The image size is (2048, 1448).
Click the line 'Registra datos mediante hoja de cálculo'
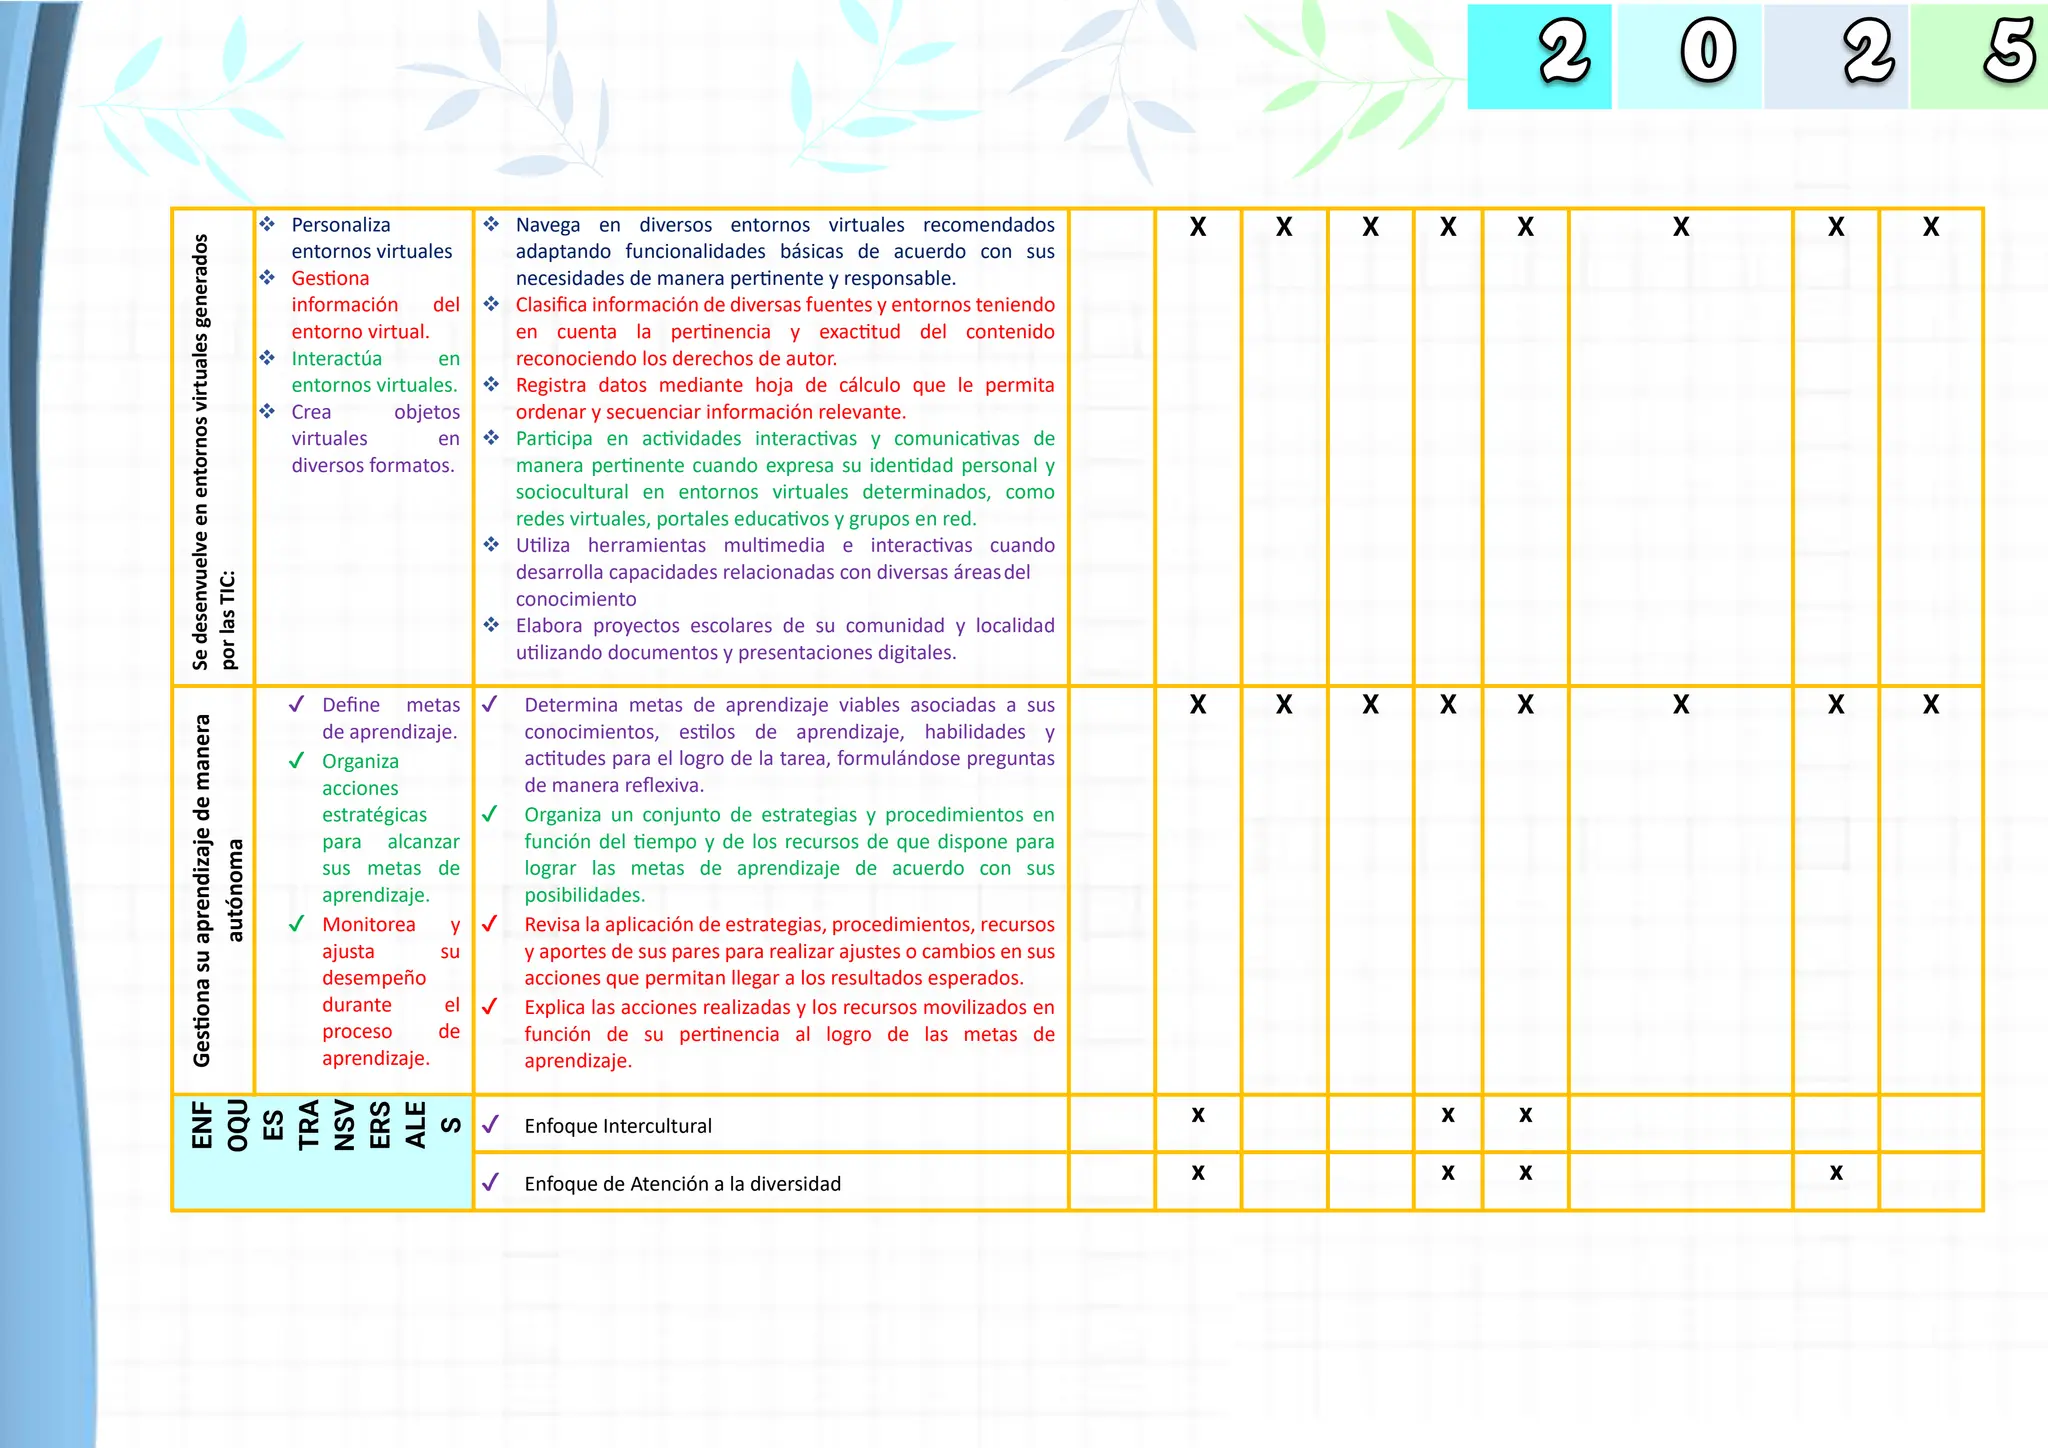(785, 398)
